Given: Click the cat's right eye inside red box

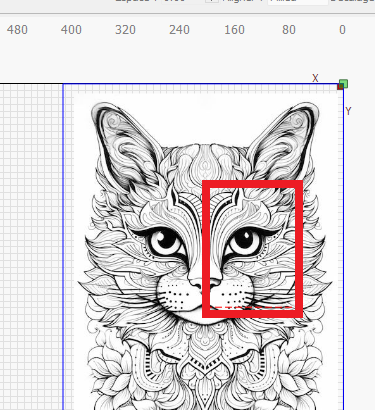Looking at the screenshot, I should [x=246, y=241].
